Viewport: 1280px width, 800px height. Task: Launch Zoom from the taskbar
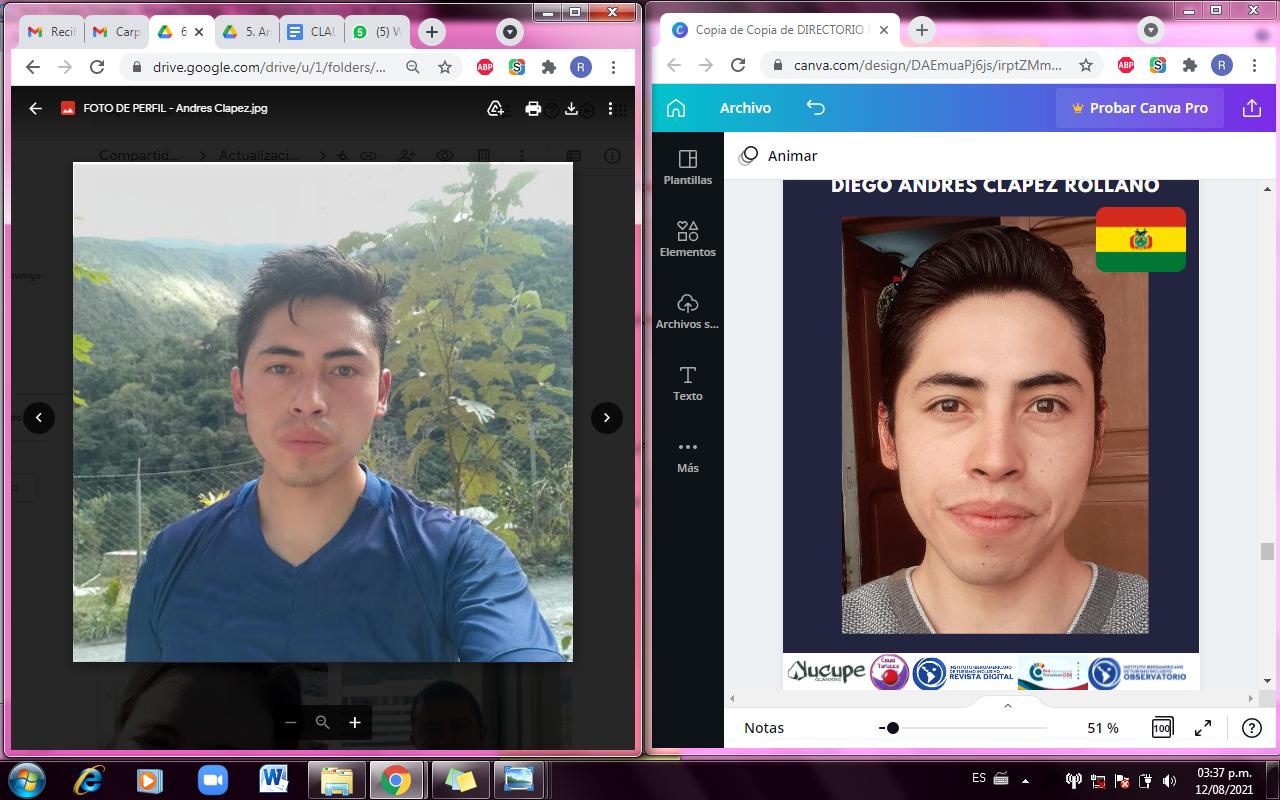coord(213,779)
